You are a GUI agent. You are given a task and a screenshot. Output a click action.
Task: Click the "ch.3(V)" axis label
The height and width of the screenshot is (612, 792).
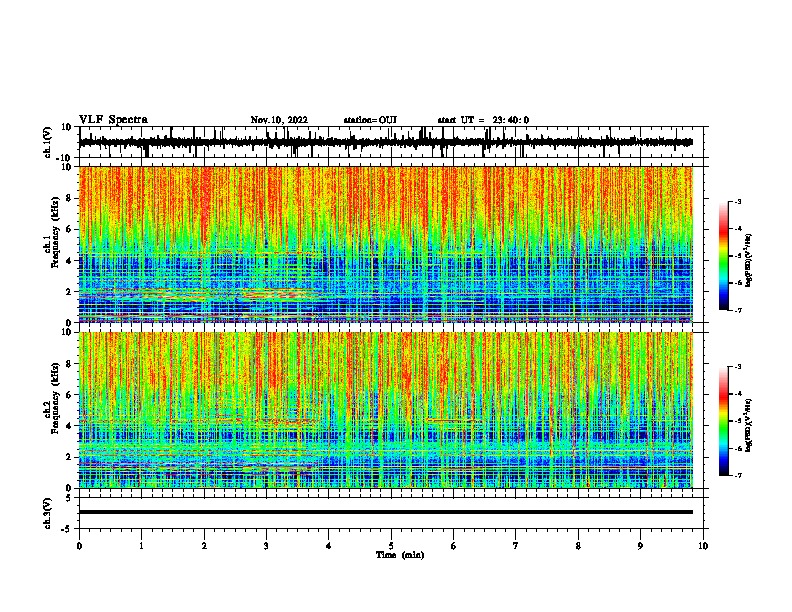[x=48, y=513]
